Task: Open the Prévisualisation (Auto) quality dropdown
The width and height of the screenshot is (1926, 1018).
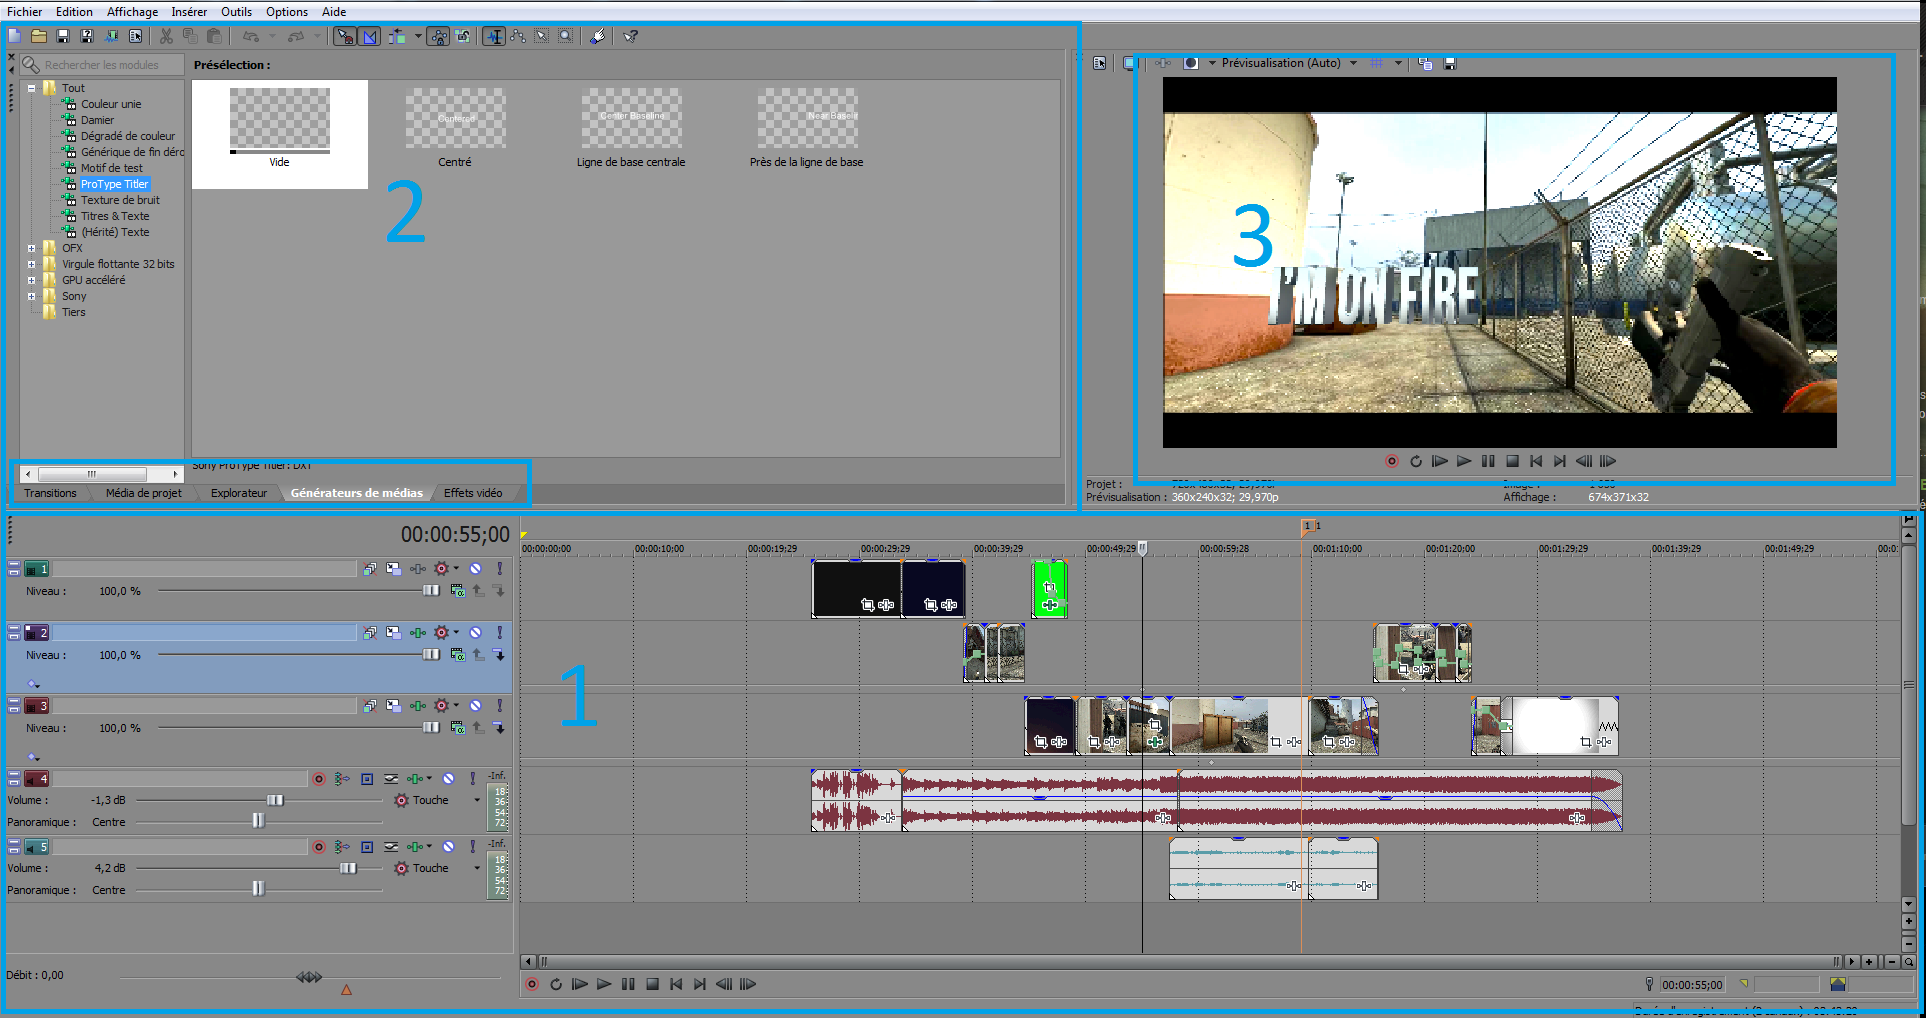Action: tap(1355, 63)
